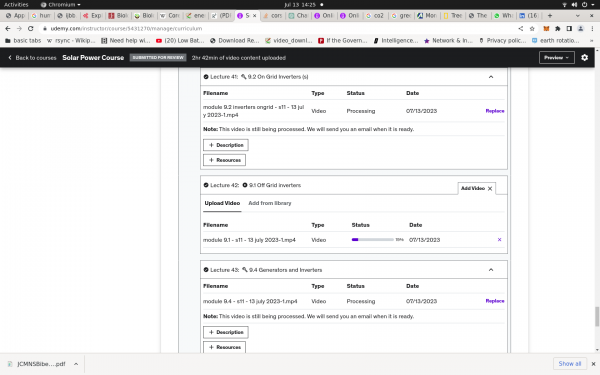Open the network indicator in top bar
Screen dimensions: 600x375
tap(564, 5)
